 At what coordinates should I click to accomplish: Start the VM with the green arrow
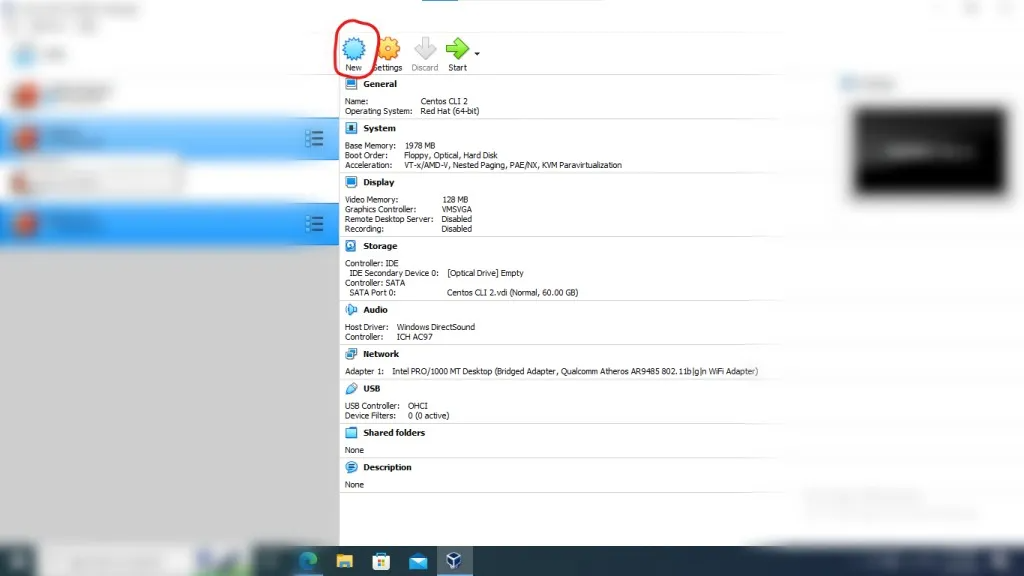pyautogui.click(x=457, y=54)
